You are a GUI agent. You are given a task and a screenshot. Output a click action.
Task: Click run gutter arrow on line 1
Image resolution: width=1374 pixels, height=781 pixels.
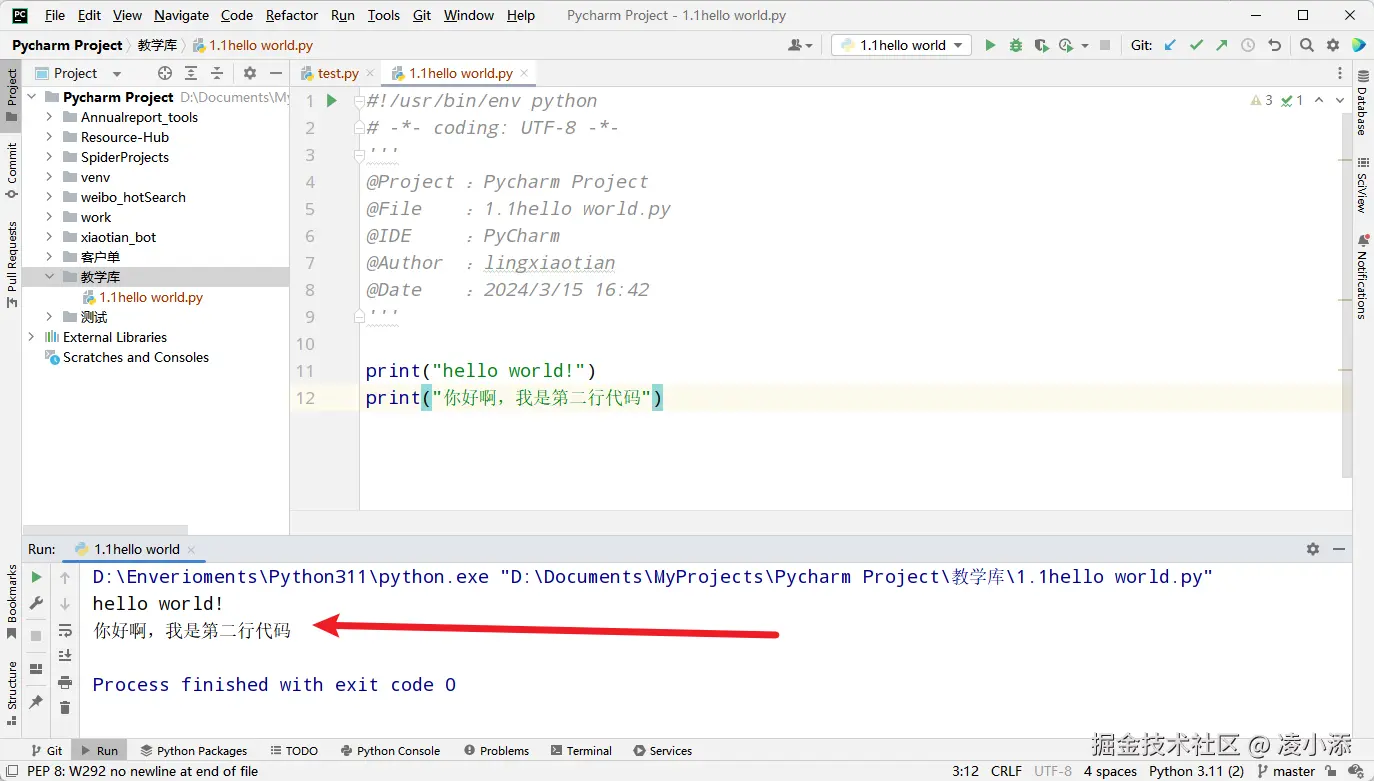332,101
